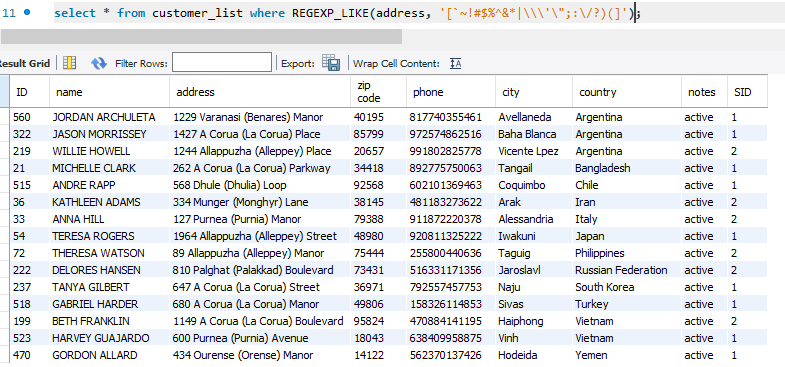Click zip code 92568
The width and height of the screenshot is (785, 367).
368,185
